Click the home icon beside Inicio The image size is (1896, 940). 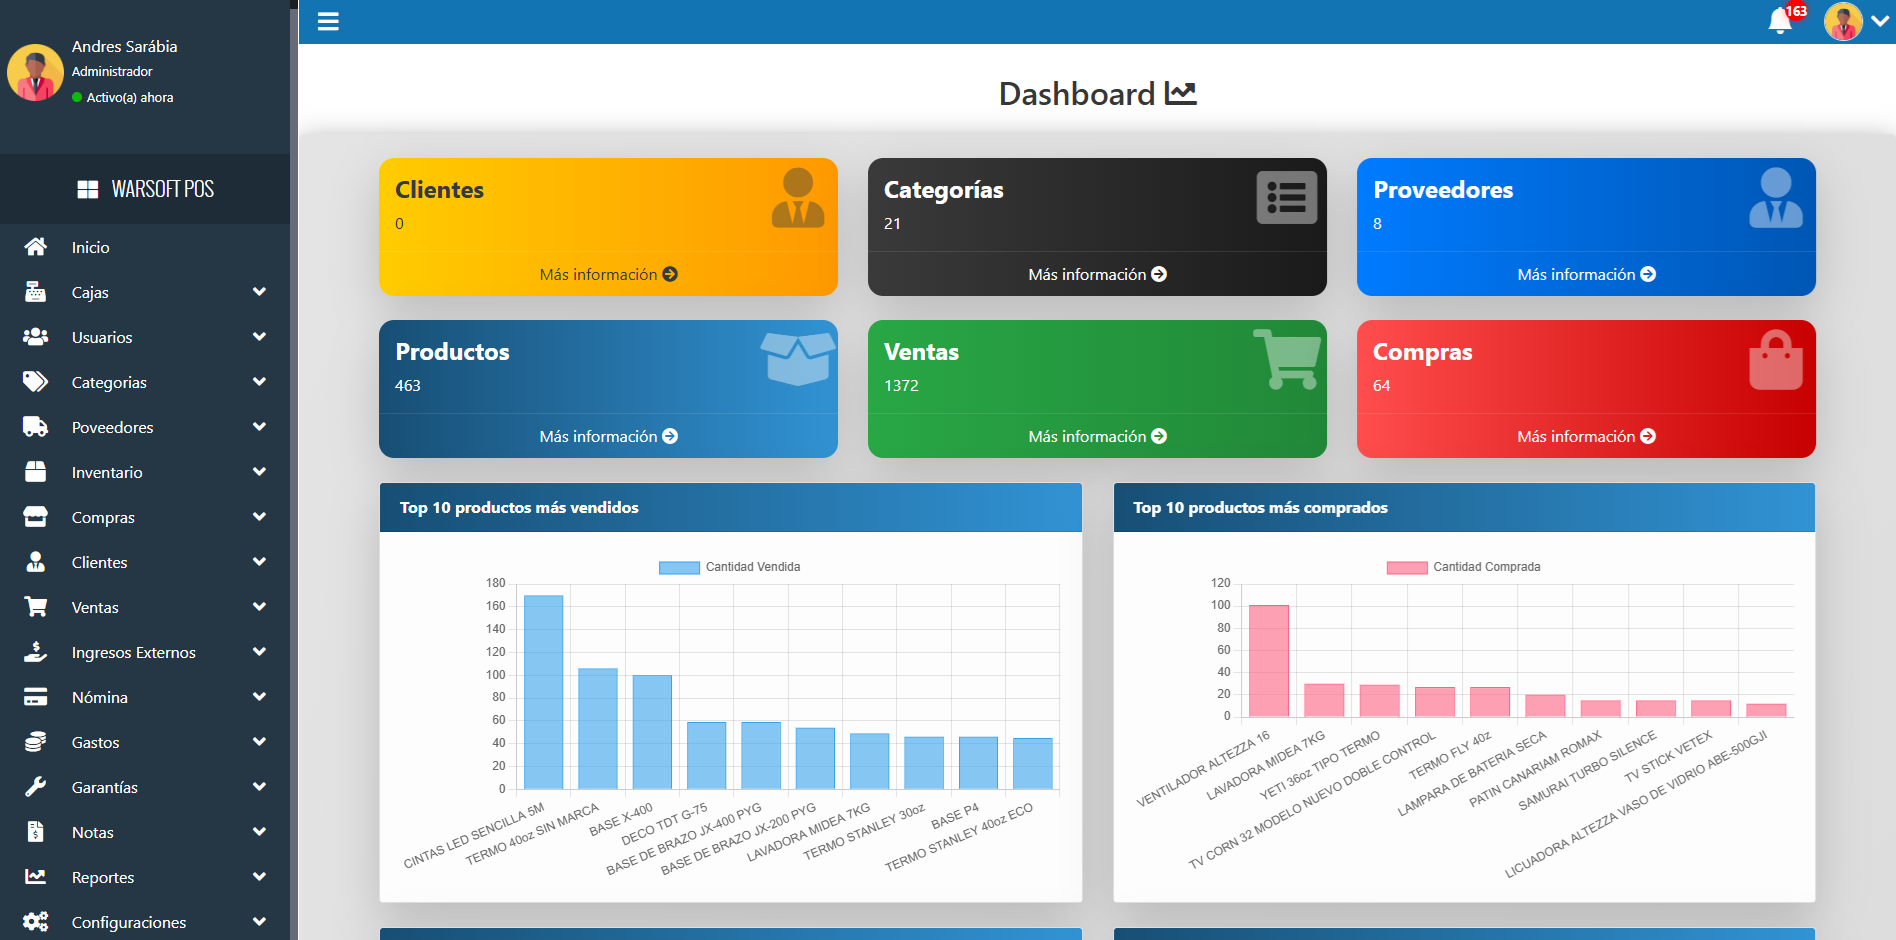point(36,247)
